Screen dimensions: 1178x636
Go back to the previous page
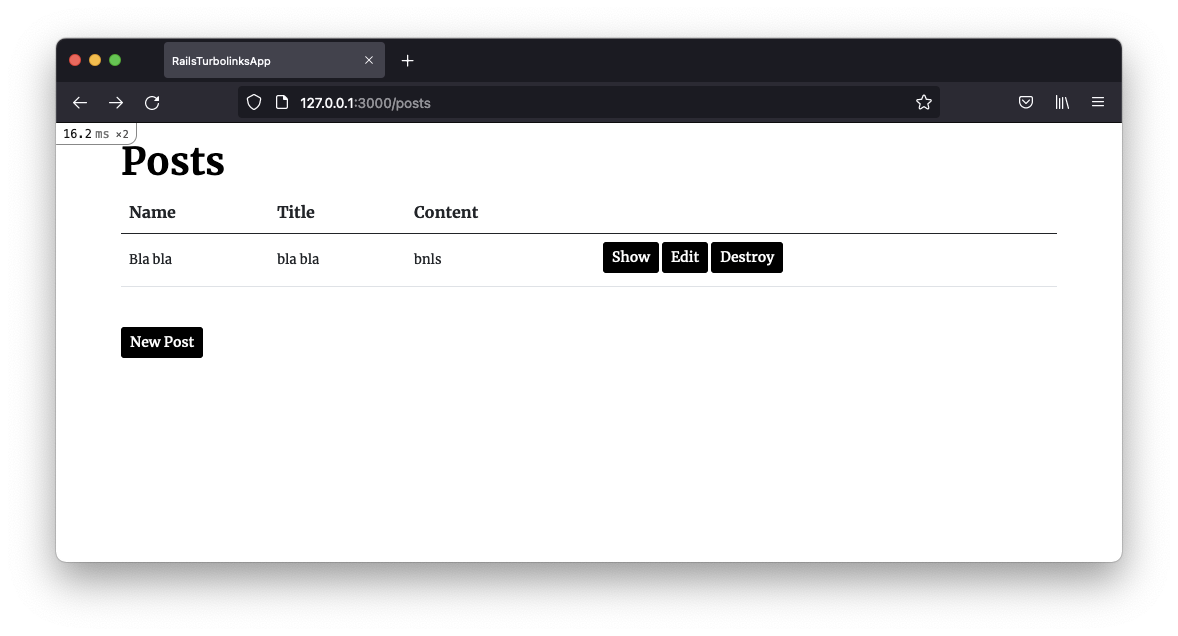click(x=80, y=103)
